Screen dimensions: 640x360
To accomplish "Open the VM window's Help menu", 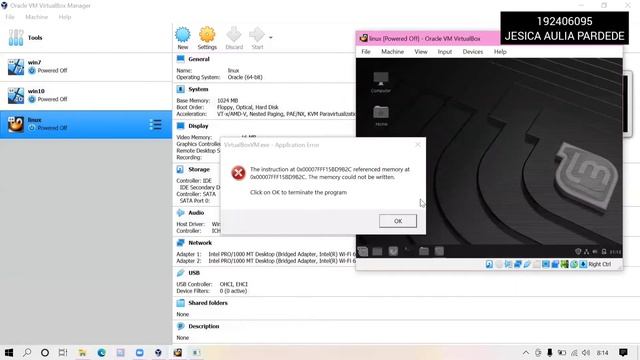I will point(500,52).
